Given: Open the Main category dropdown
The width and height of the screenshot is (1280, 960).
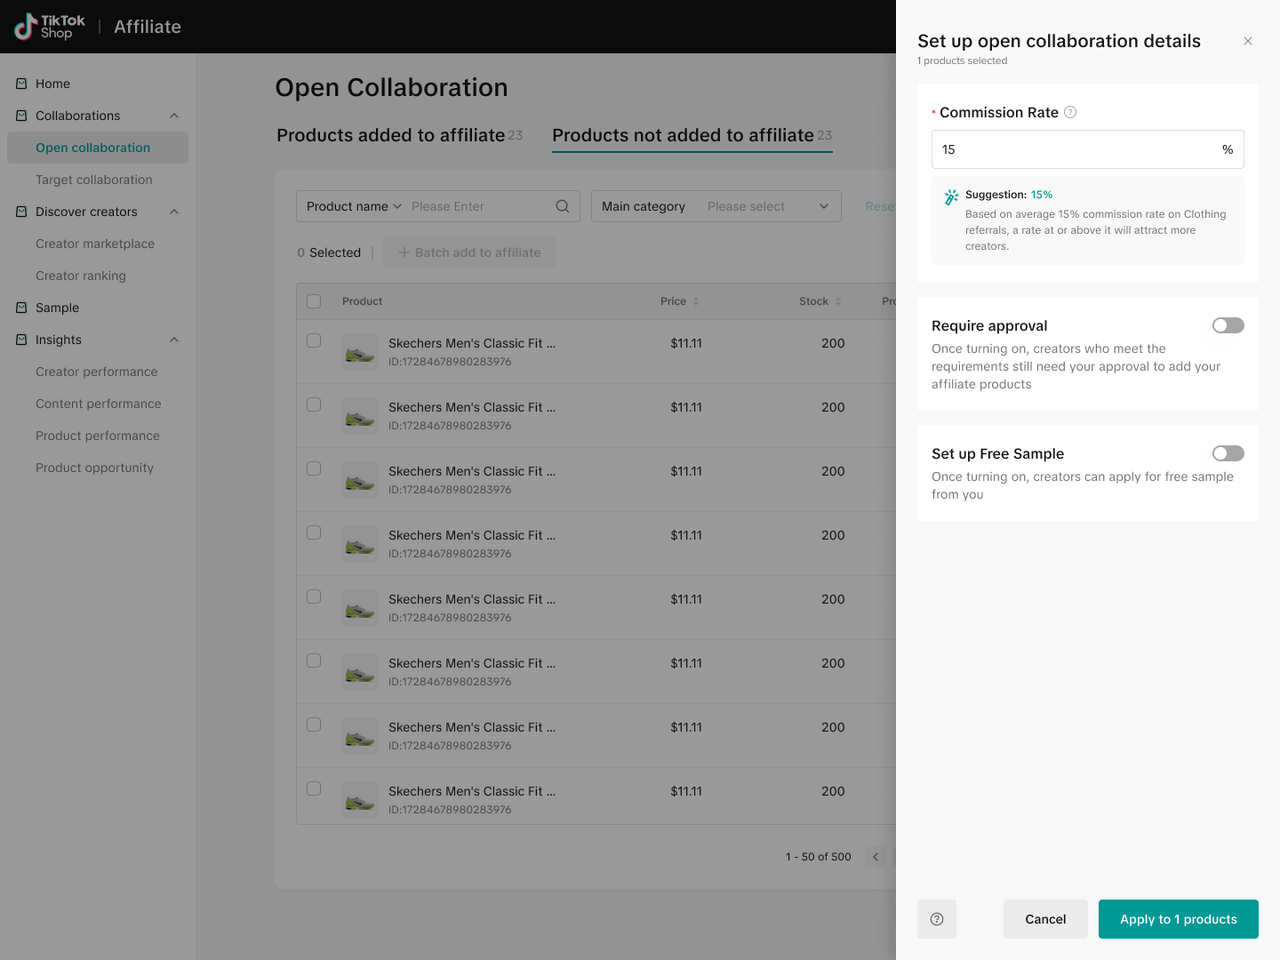Looking at the screenshot, I should coord(716,206).
